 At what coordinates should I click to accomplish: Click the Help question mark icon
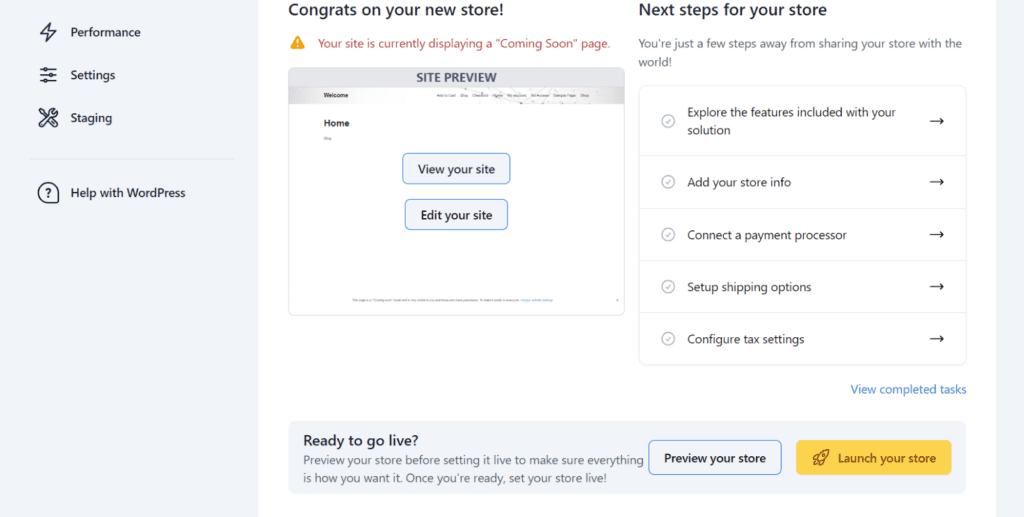pos(48,193)
